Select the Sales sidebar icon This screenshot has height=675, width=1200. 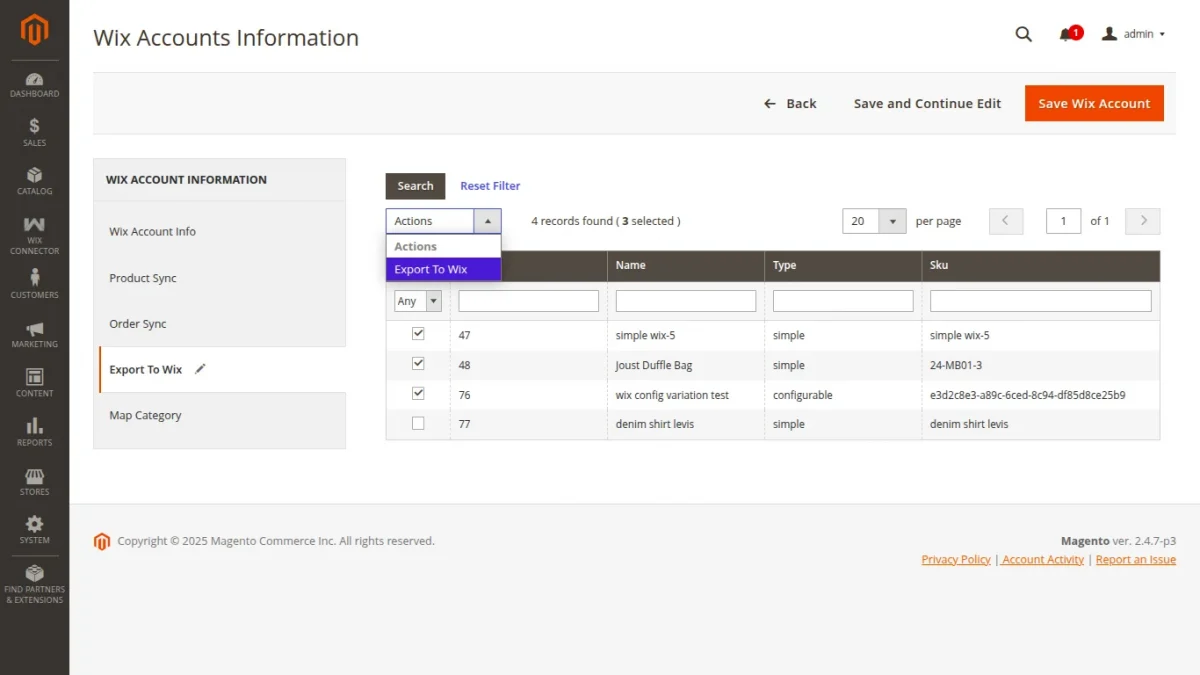pos(35,130)
